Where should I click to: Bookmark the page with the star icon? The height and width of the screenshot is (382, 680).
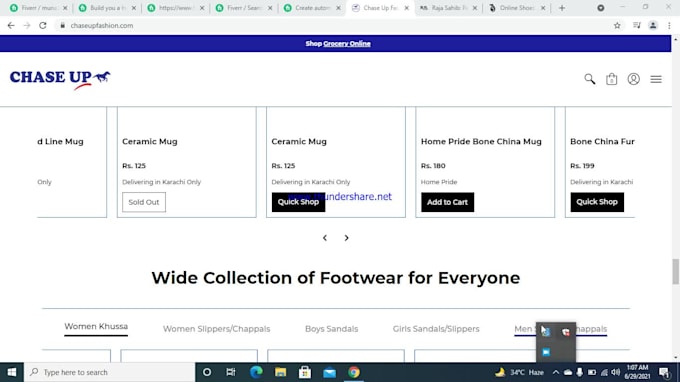pos(617,26)
